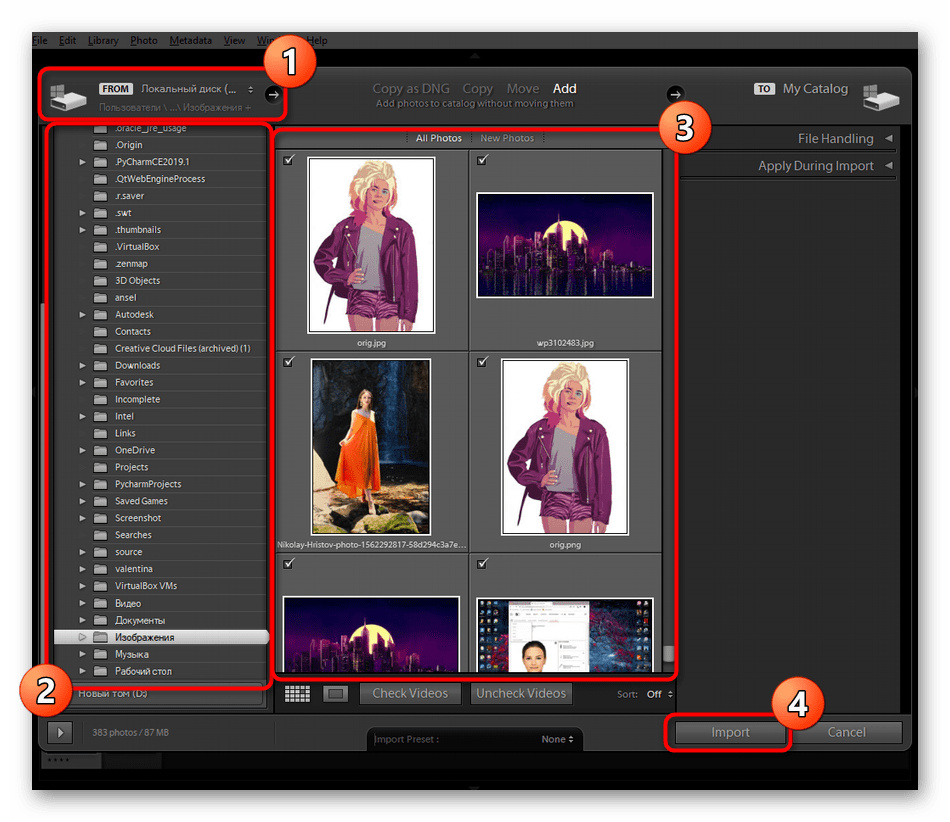Select the Grid view icon
This screenshot has height=822, width=950.
pyautogui.click(x=296, y=693)
